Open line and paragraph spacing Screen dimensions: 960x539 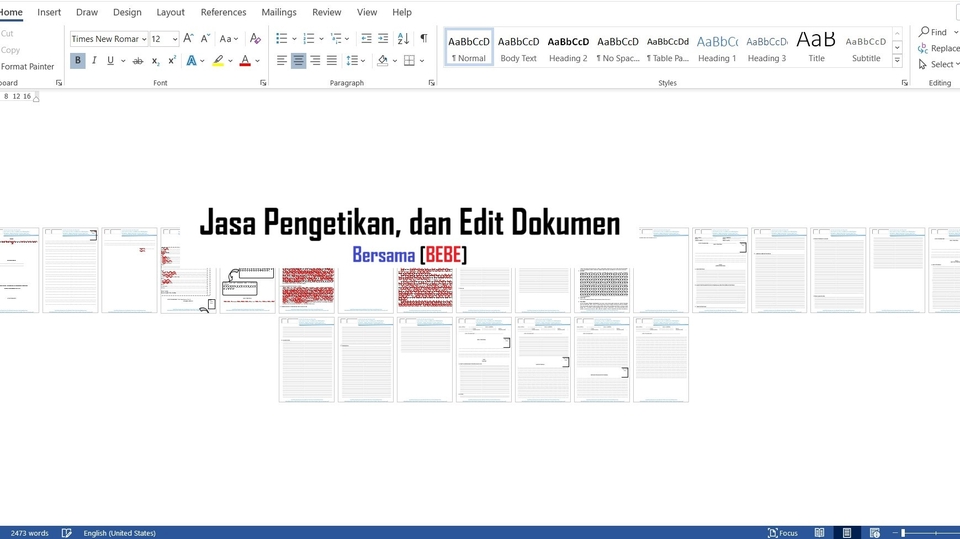(352, 61)
